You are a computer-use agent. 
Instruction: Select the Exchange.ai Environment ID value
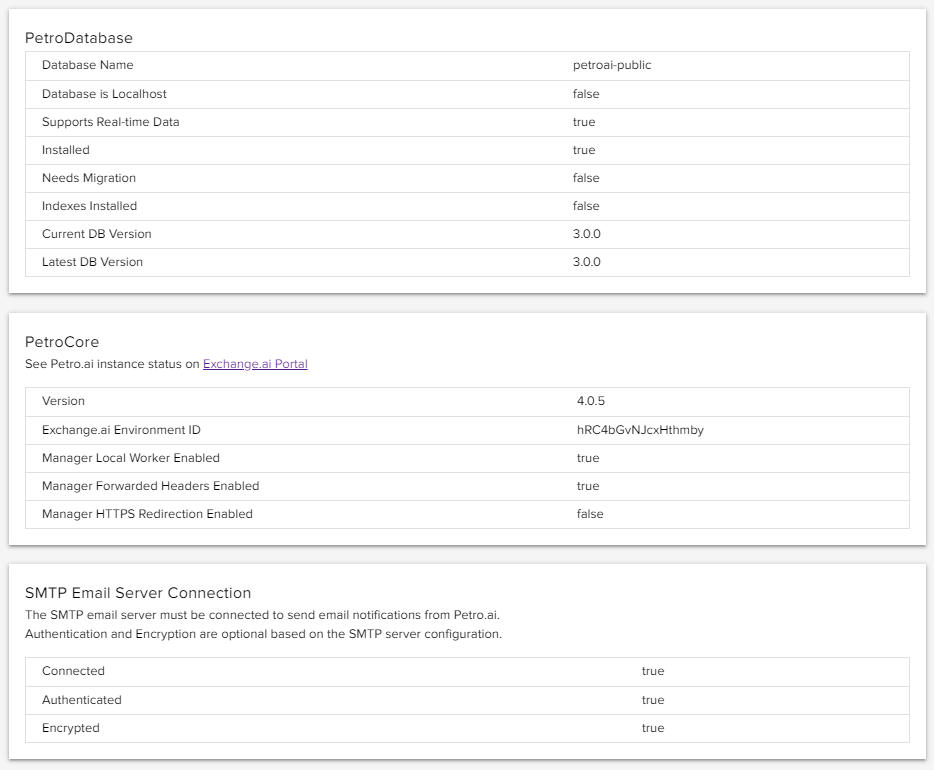pyautogui.click(x=640, y=430)
